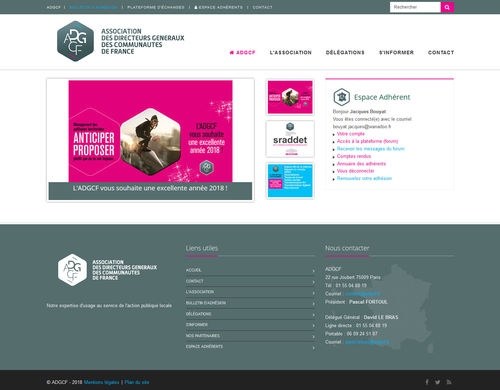Focus the Rechercher search field
Screen dimensions: 500x390
click(x=415, y=7)
